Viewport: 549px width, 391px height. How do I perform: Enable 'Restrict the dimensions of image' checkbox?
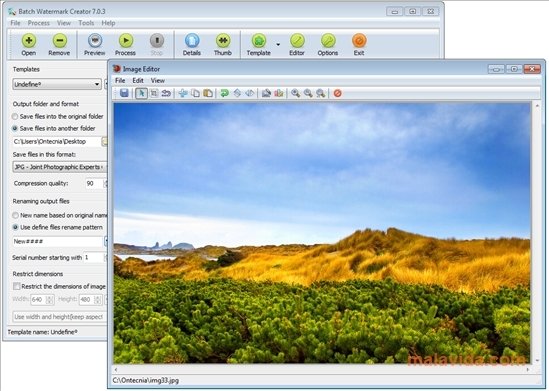pos(16,286)
